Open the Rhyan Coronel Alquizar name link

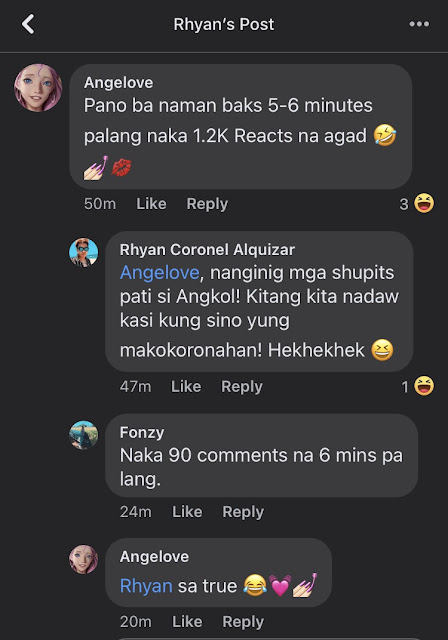pyautogui.click(x=207, y=250)
